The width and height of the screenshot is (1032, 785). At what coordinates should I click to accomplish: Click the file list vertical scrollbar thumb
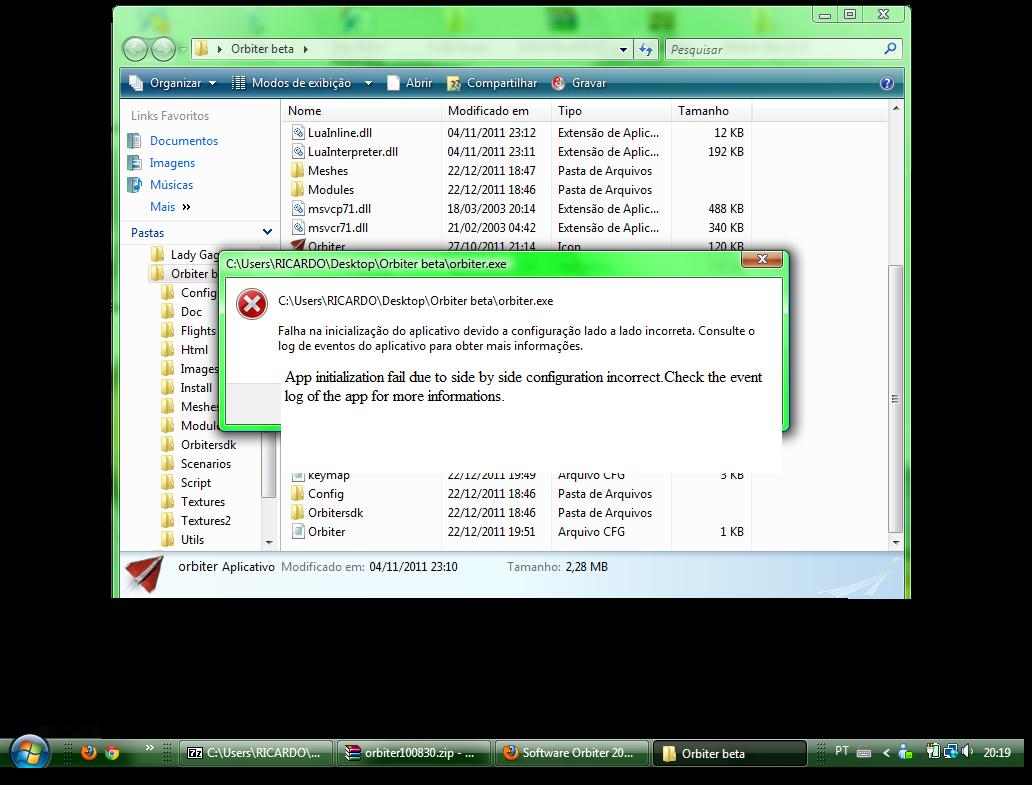click(894, 398)
